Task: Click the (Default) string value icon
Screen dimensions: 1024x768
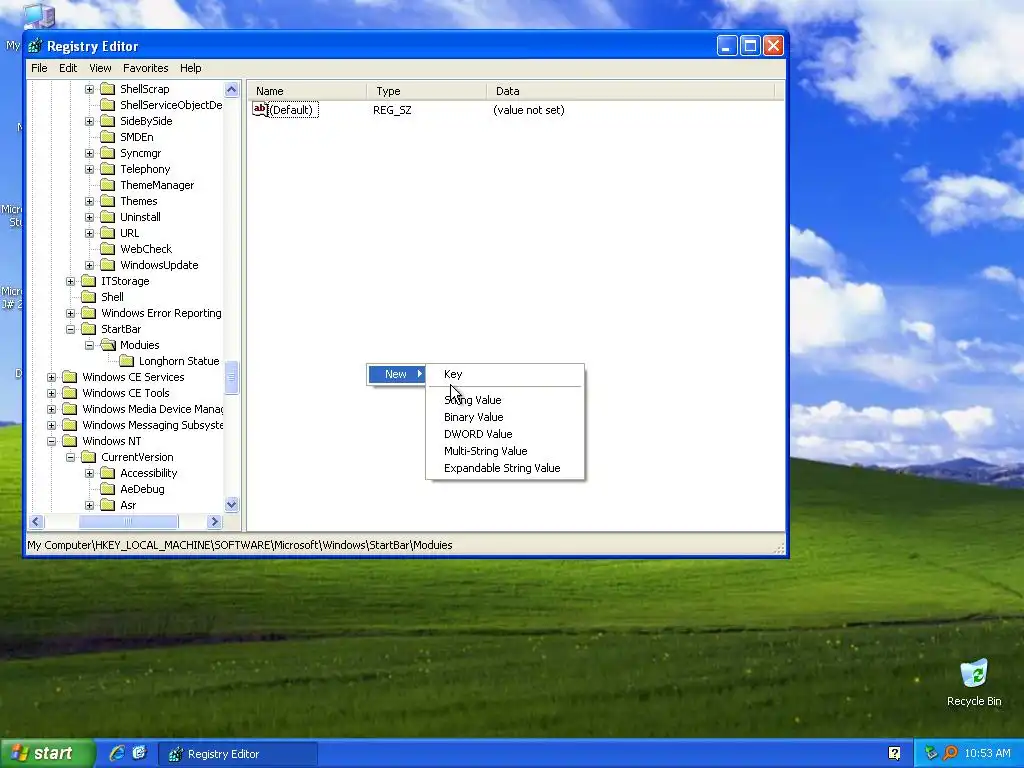Action: point(260,110)
